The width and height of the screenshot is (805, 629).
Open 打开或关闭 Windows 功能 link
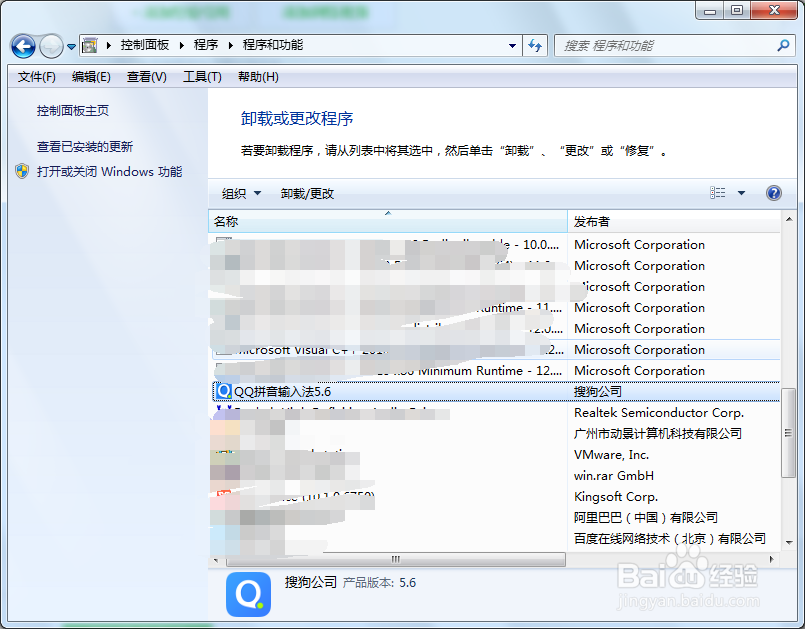pyautogui.click(x=109, y=171)
